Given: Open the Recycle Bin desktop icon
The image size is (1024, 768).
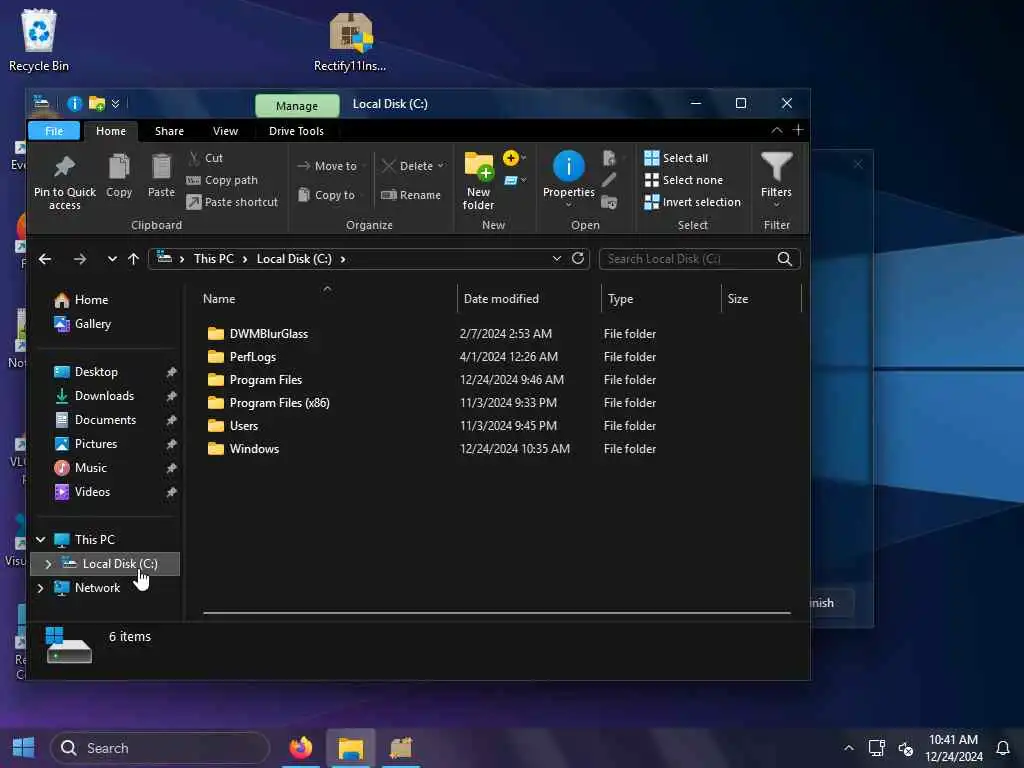Looking at the screenshot, I should pos(39,40).
